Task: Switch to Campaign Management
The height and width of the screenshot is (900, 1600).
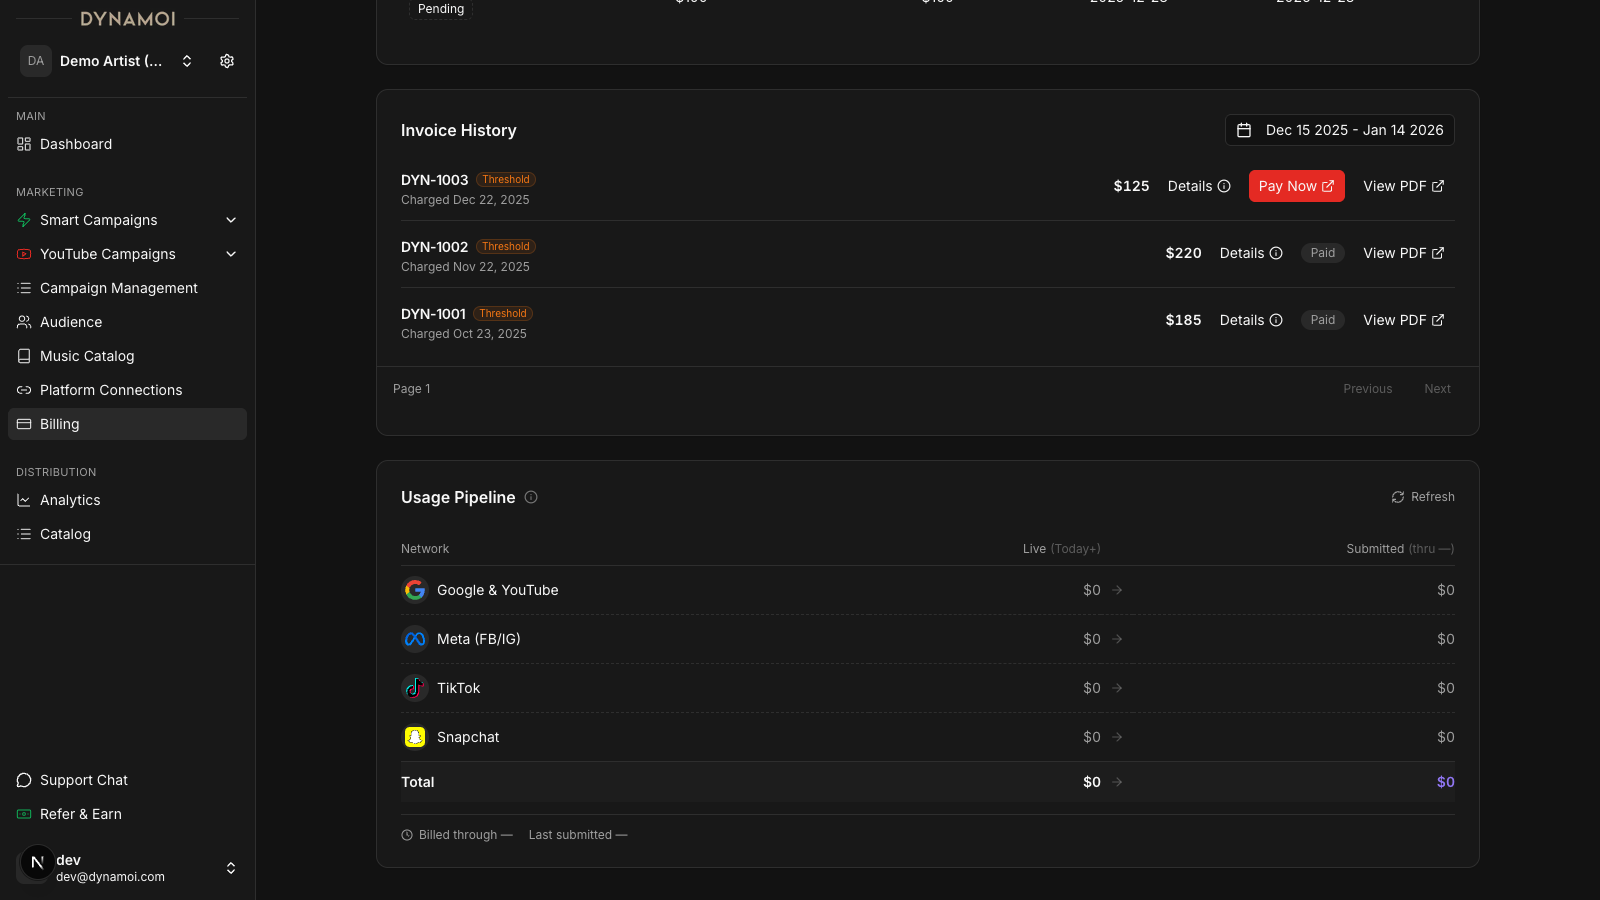Action: (x=118, y=288)
